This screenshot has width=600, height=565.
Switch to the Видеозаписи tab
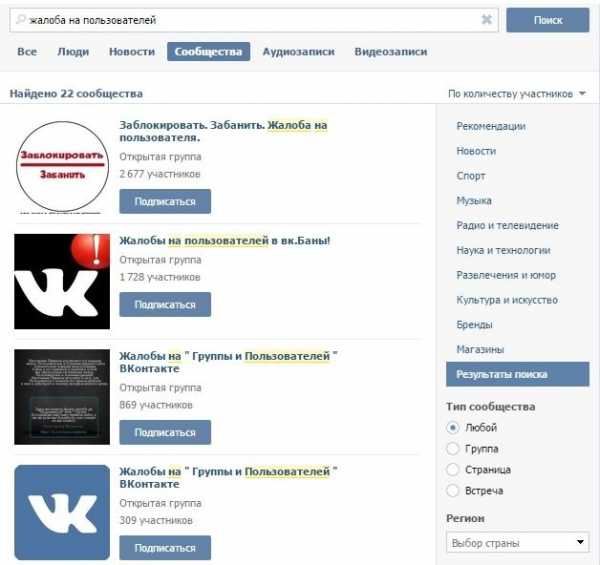[391, 52]
